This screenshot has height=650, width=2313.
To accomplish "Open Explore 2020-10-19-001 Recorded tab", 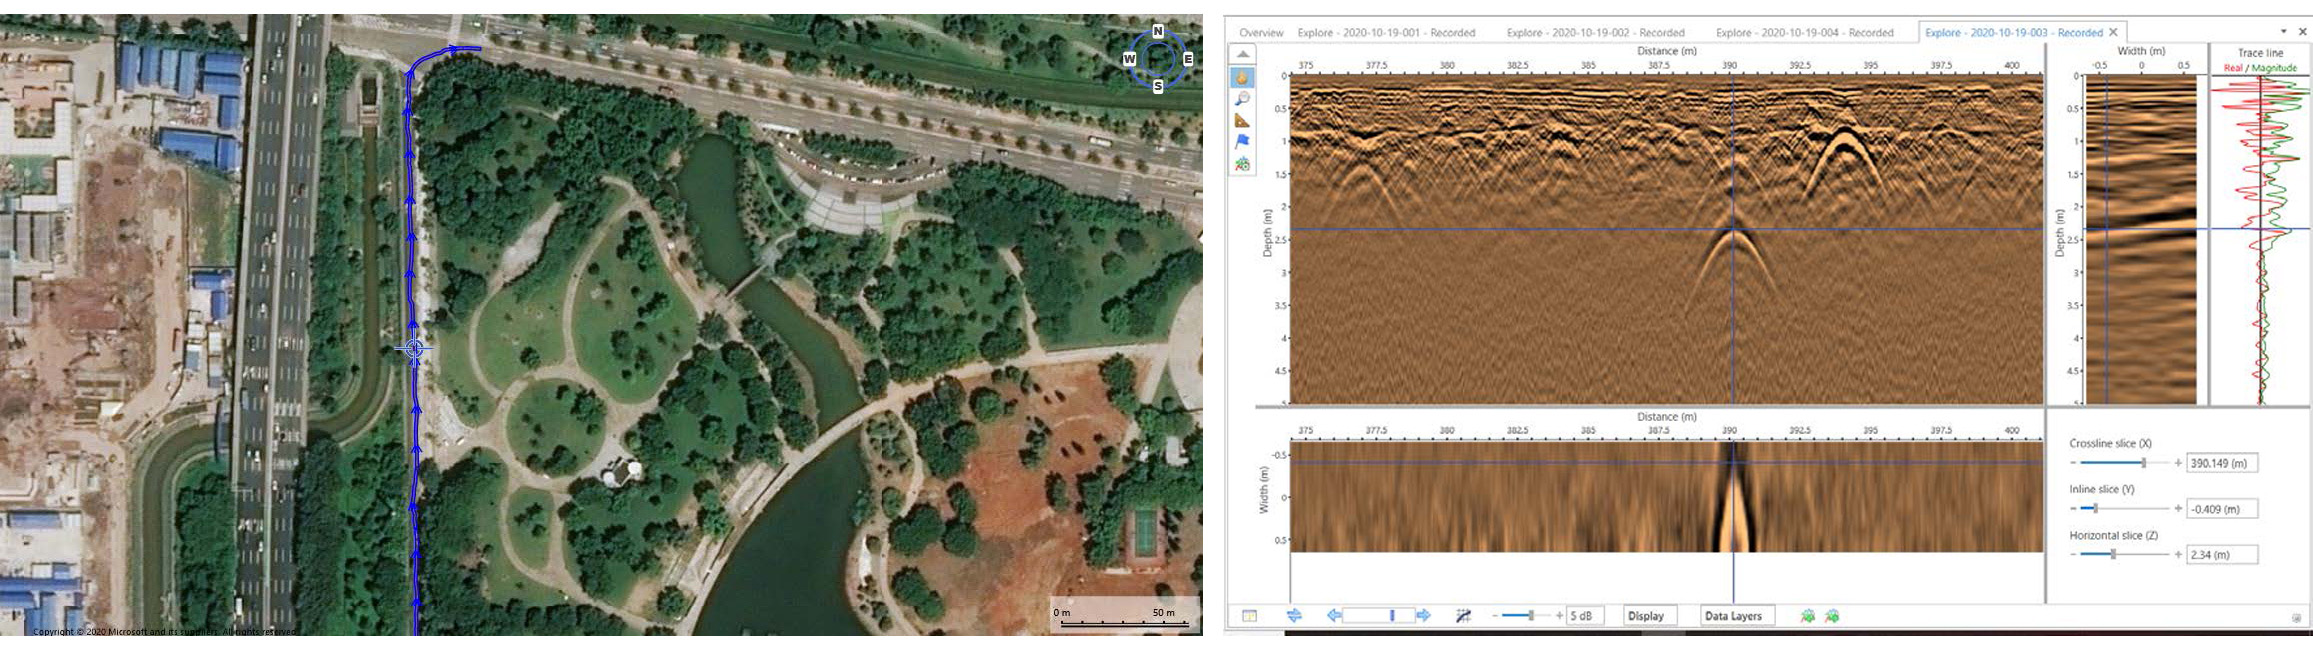I will [x=1386, y=33].
